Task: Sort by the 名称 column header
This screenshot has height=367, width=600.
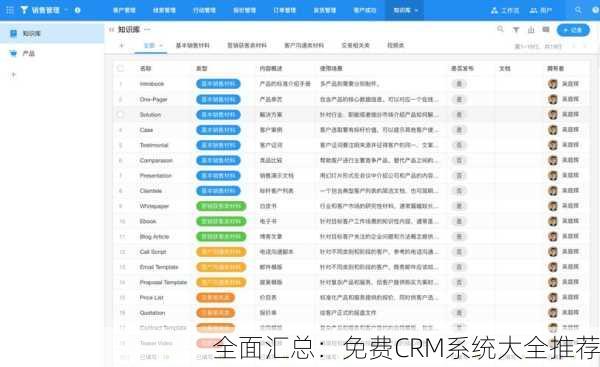Action: 145,69
